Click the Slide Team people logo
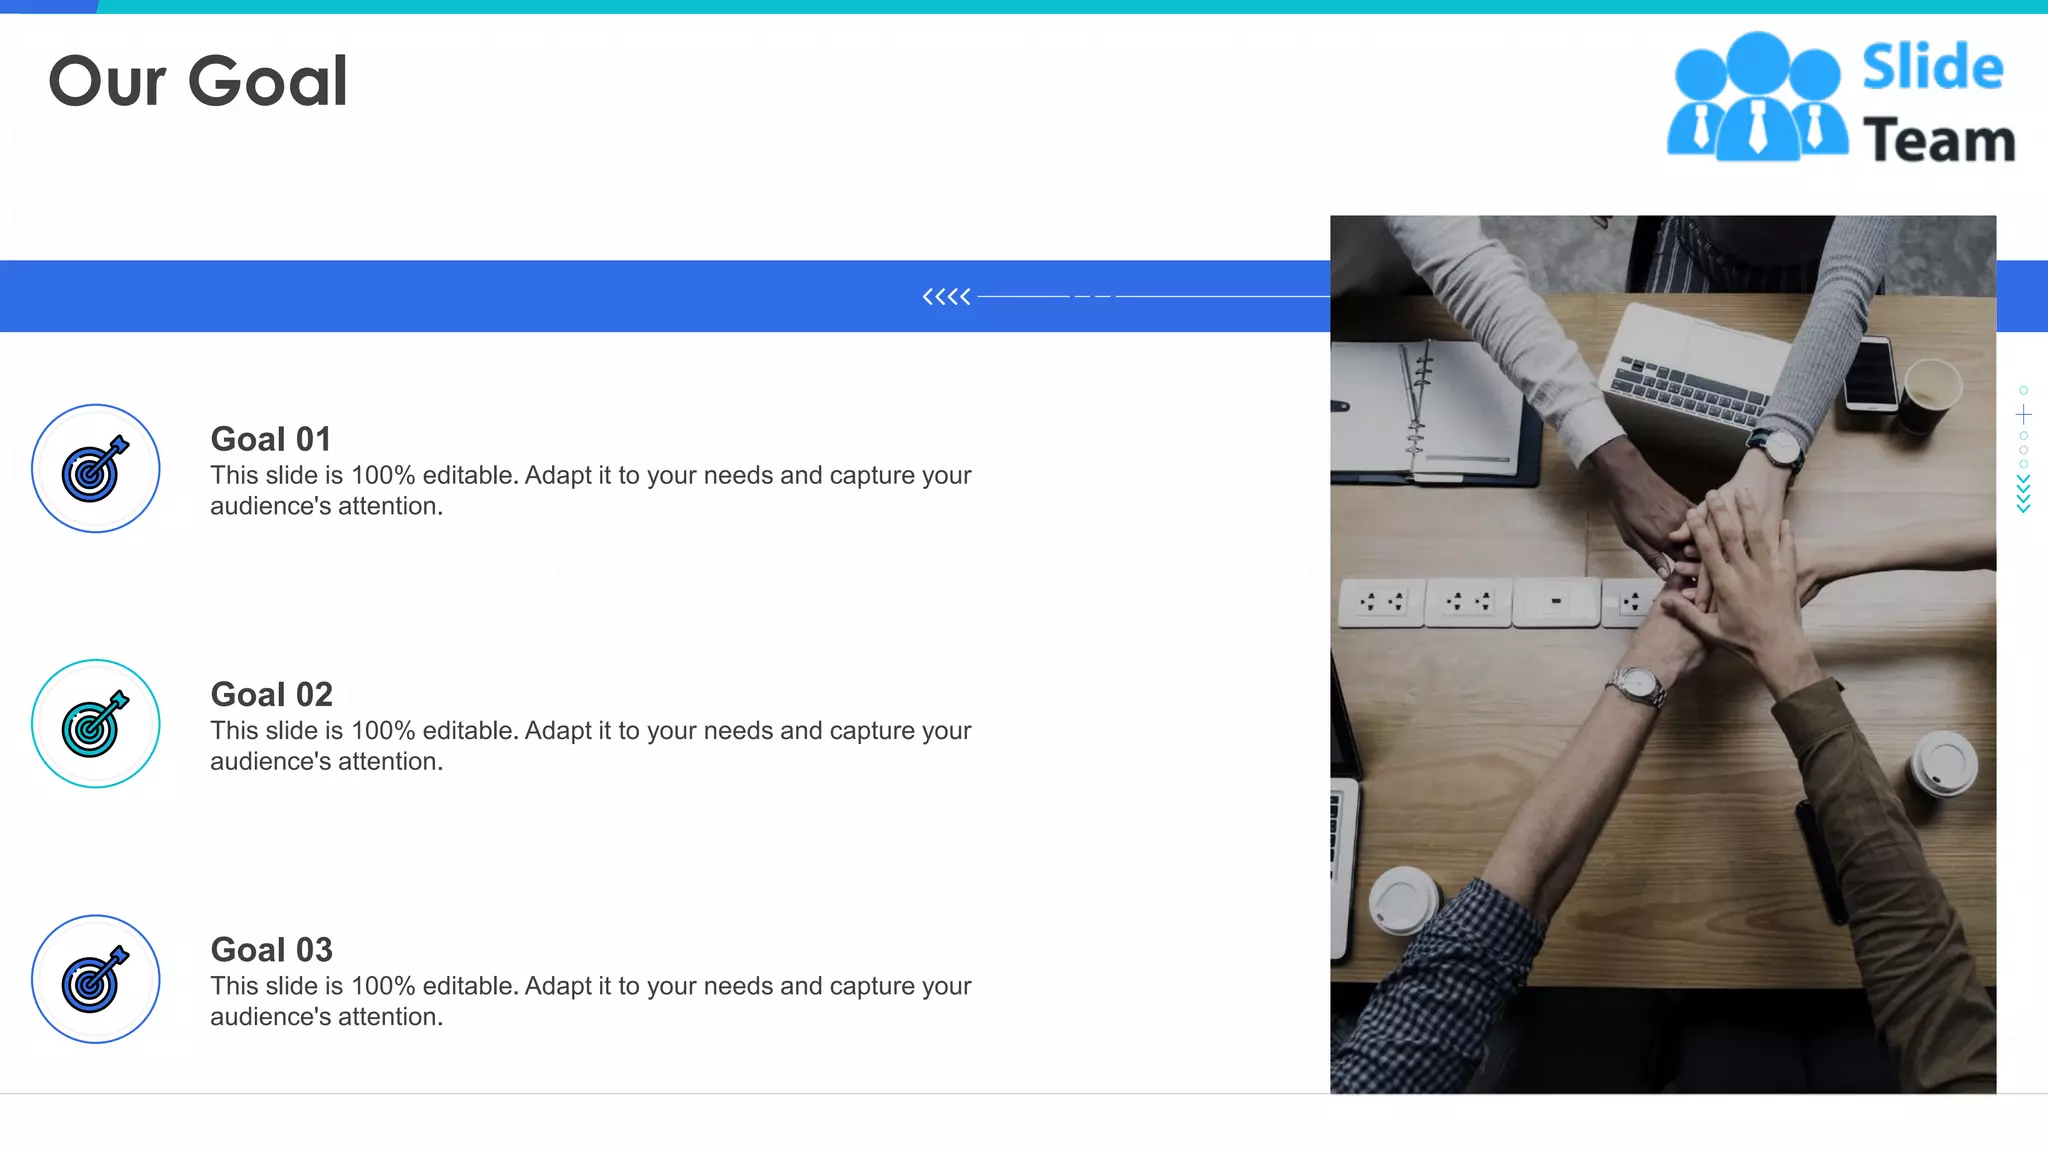Screen dimensions: 2048x1152 (x=1757, y=98)
